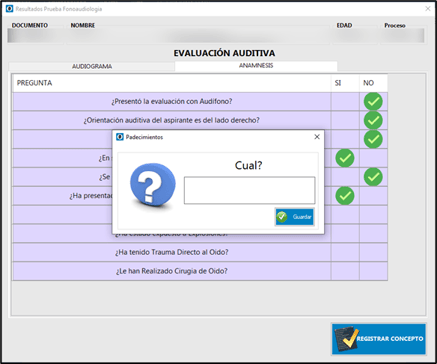Image resolution: width=437 pixels, height=364 pixels.
Task: Click '¿Ha tenido Trauma Directo al Oido?' text
Action: click(x=172, y=252)
